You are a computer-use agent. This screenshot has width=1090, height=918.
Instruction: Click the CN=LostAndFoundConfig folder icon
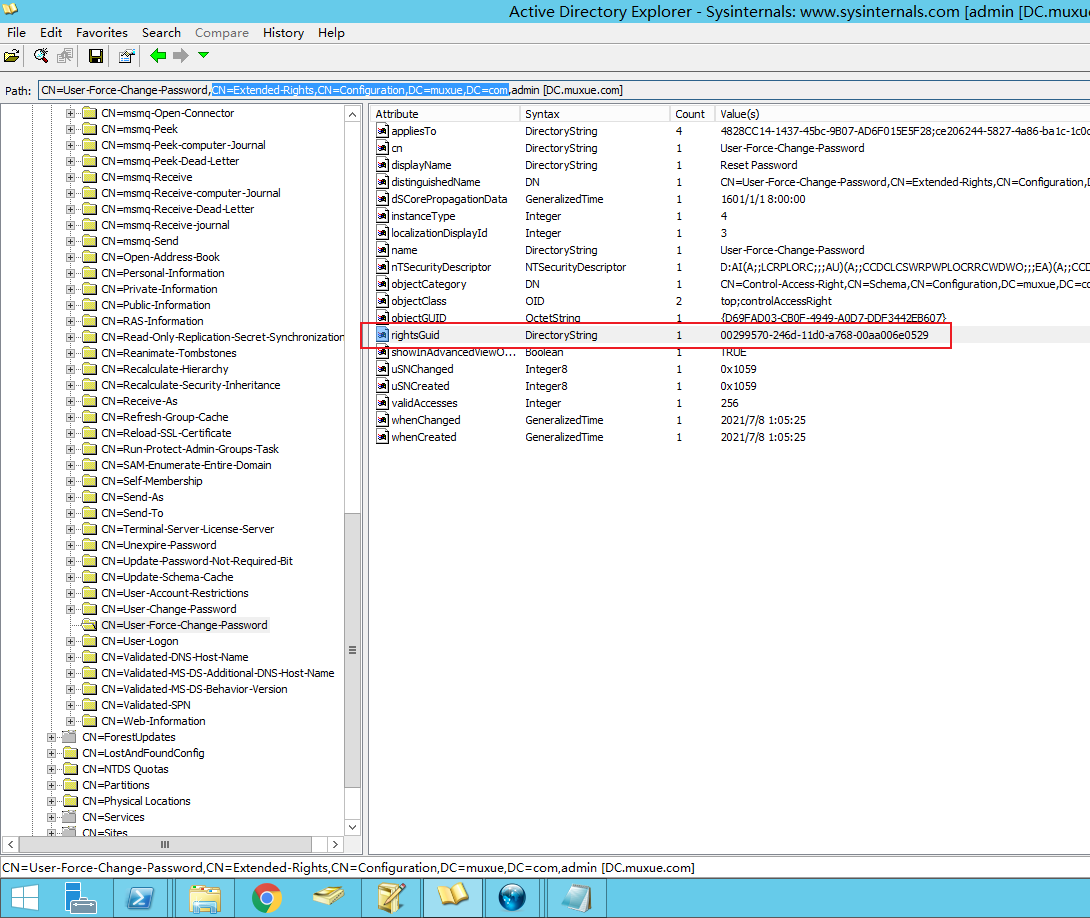coord(70,753)
